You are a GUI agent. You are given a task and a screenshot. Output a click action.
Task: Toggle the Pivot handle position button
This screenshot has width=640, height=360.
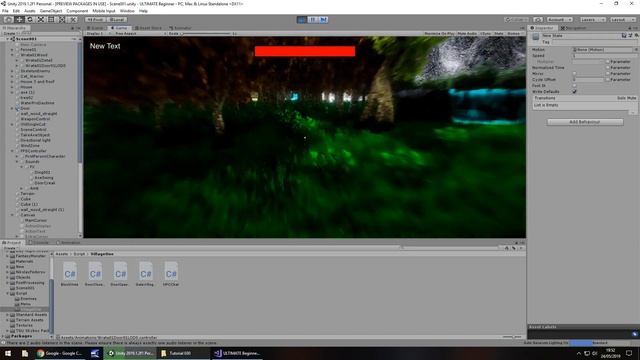(x=95, y=20)
